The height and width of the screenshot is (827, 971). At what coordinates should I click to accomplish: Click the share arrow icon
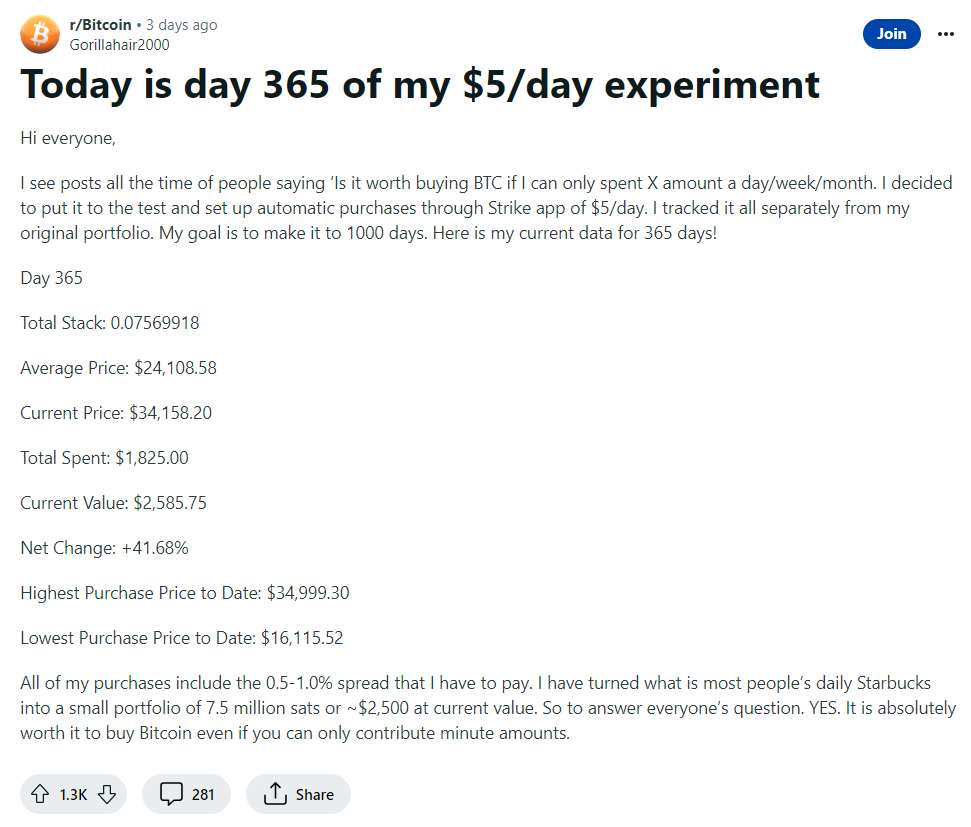[275, 793]
